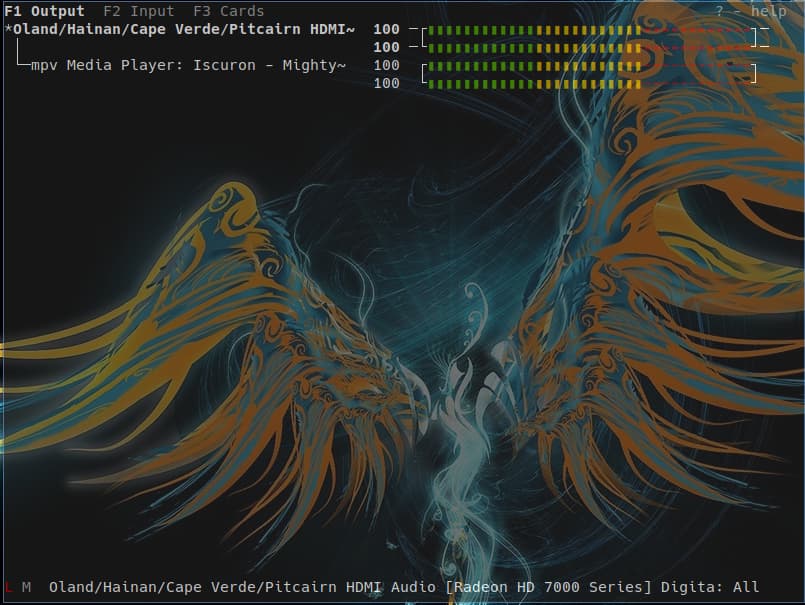
Task: Click the default-device asterisk before Oland/Hainan
Action: (x=8, y=29)
